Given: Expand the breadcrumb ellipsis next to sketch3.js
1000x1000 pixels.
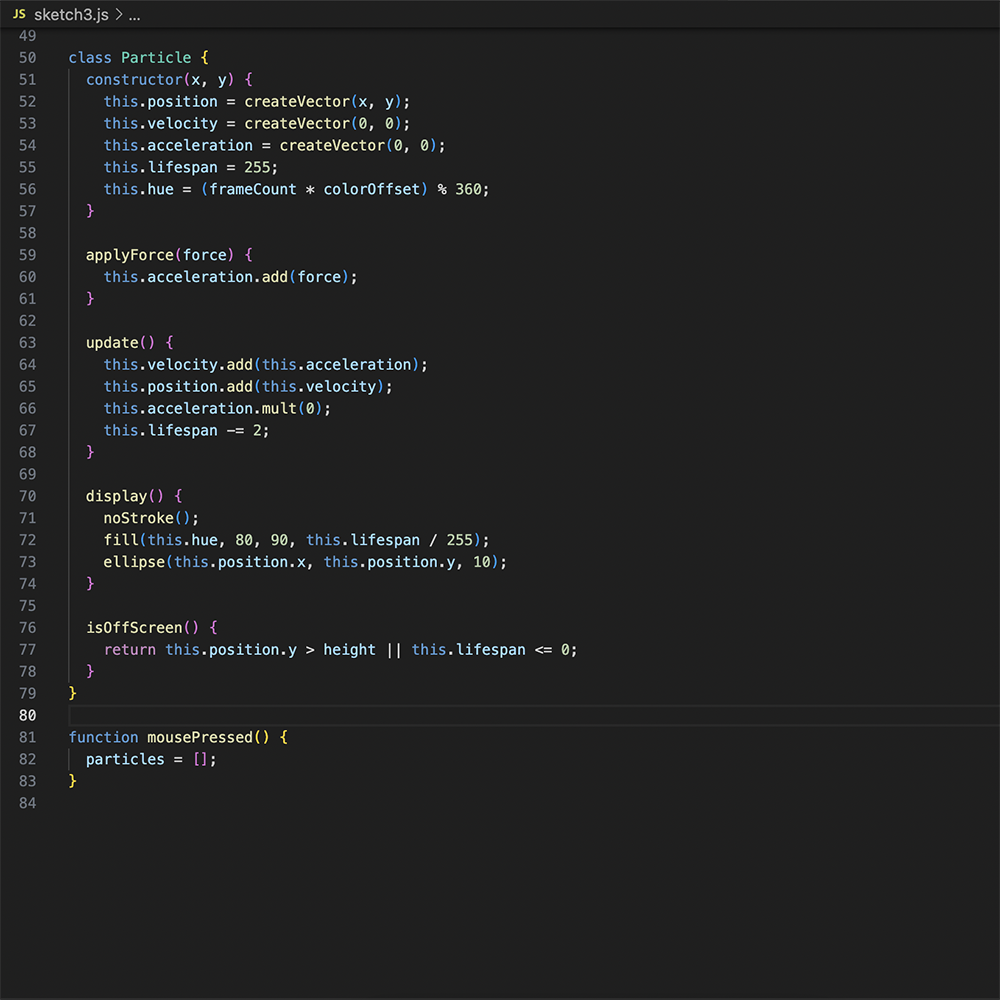Looking at the screenshot, I should [x=133, y=15].
